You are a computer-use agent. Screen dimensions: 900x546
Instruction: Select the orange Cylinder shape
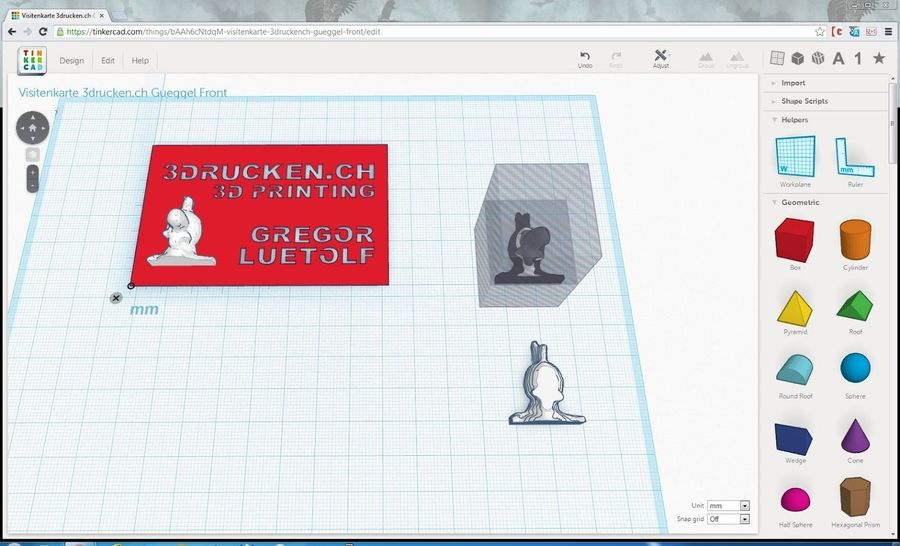coord(855,243)
